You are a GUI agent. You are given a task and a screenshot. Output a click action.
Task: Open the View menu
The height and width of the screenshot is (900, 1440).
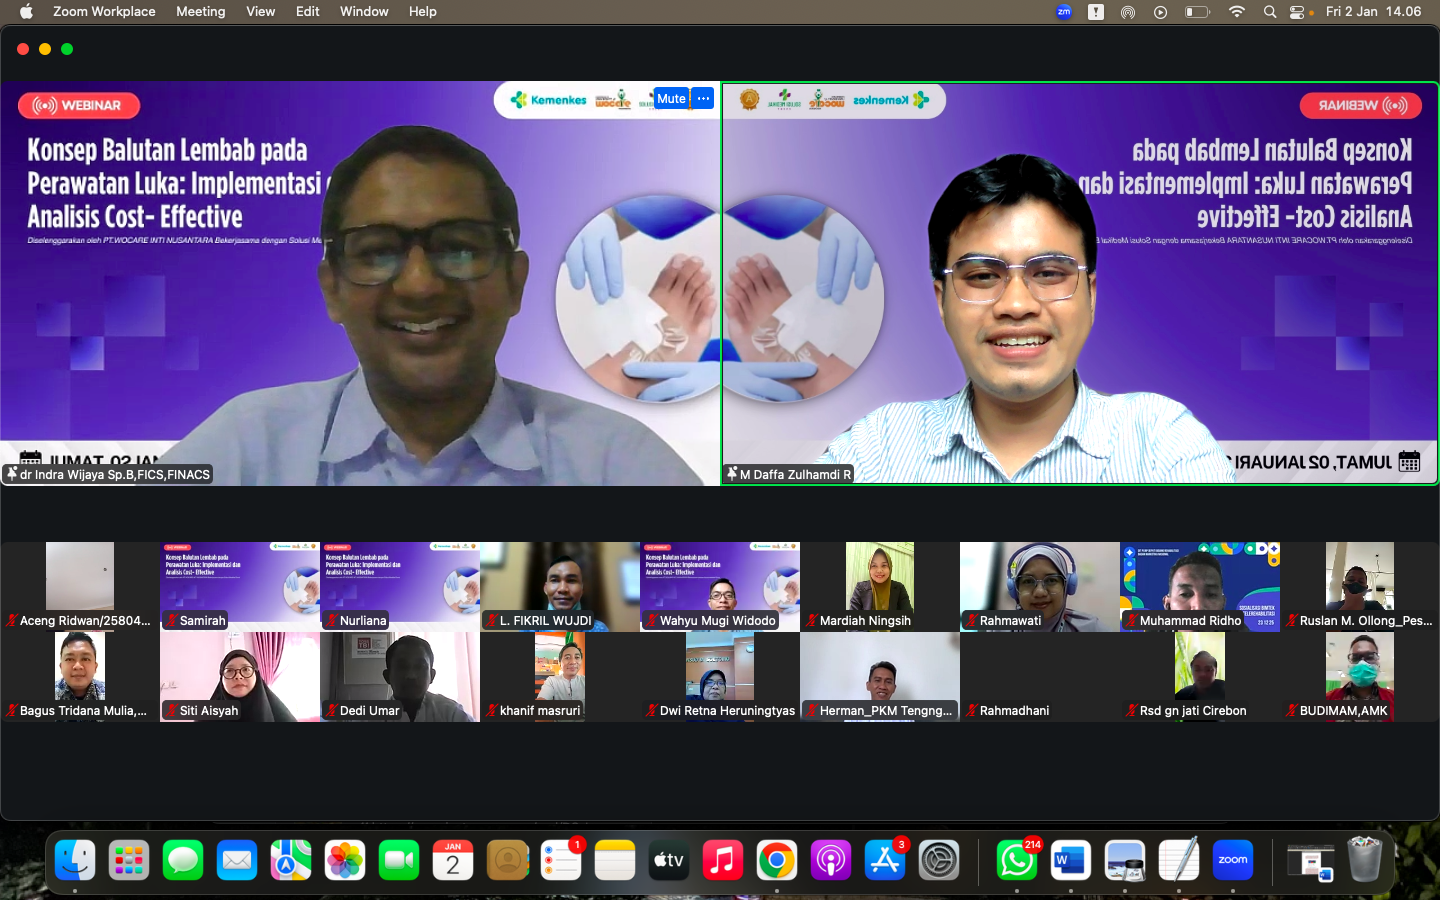[x=260, y=12]
